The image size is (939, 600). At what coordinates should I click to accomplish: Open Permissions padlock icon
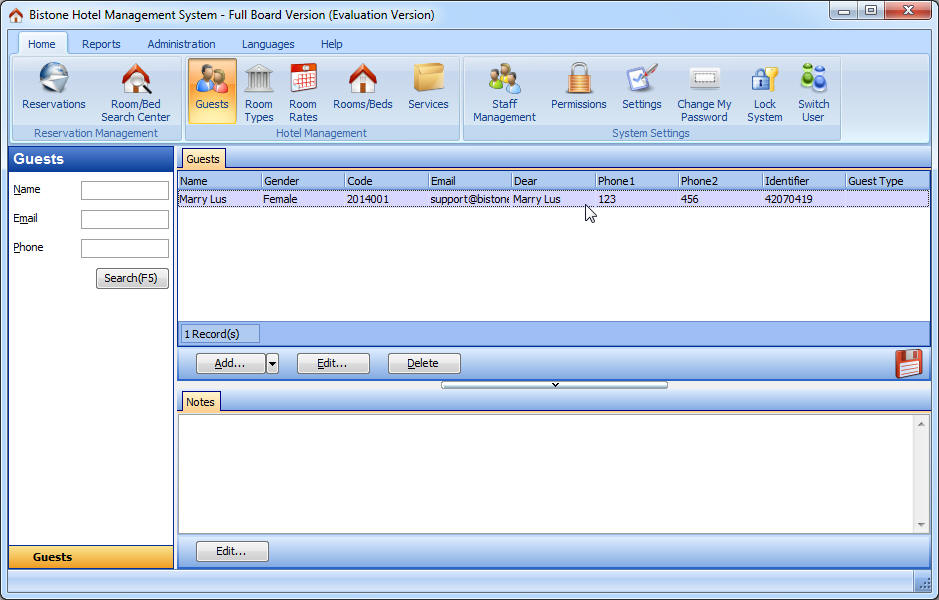click(x=578, y=88)
